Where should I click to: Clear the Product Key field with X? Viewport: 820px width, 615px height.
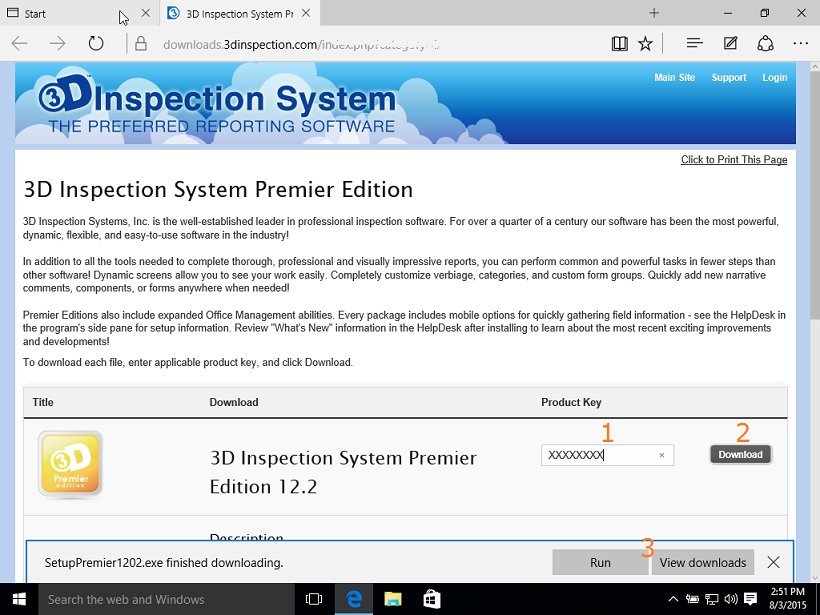coord(662,455)
